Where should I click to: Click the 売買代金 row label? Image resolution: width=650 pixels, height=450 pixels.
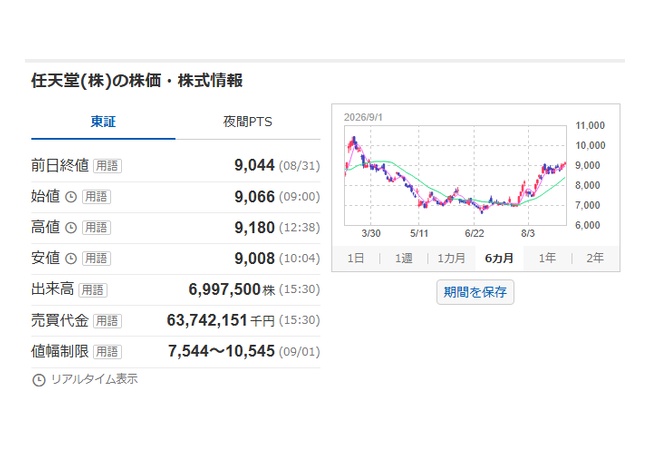[60, 320]
